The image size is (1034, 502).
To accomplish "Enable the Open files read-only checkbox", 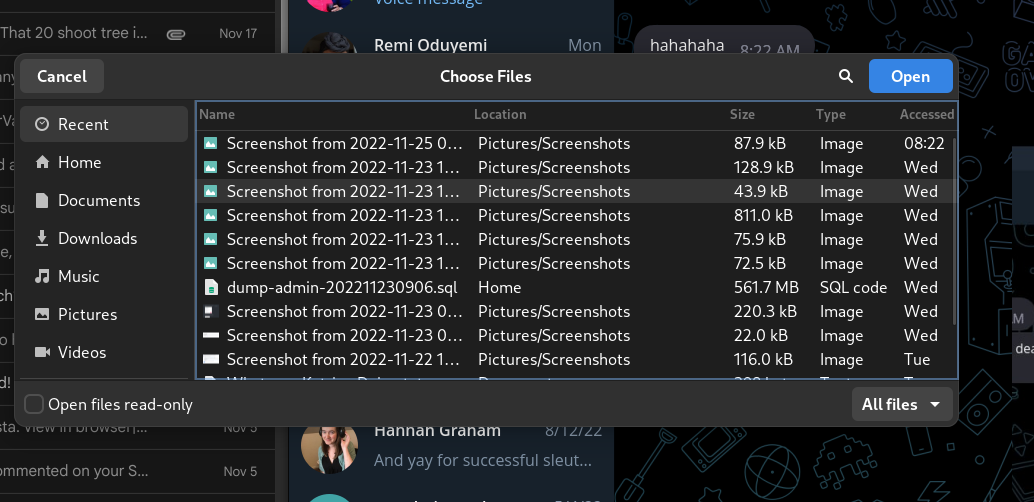I will [x=34, y=404].
